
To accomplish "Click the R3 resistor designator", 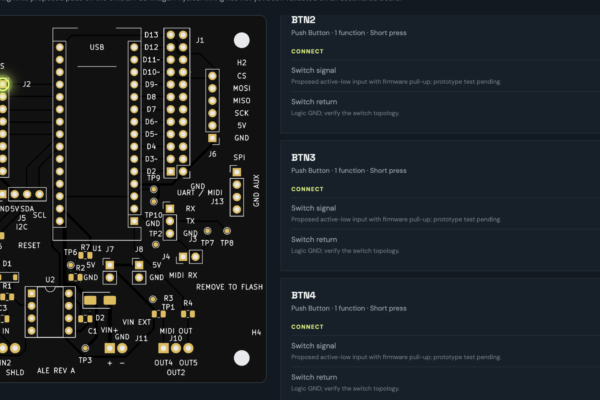I will click(168, 298).
